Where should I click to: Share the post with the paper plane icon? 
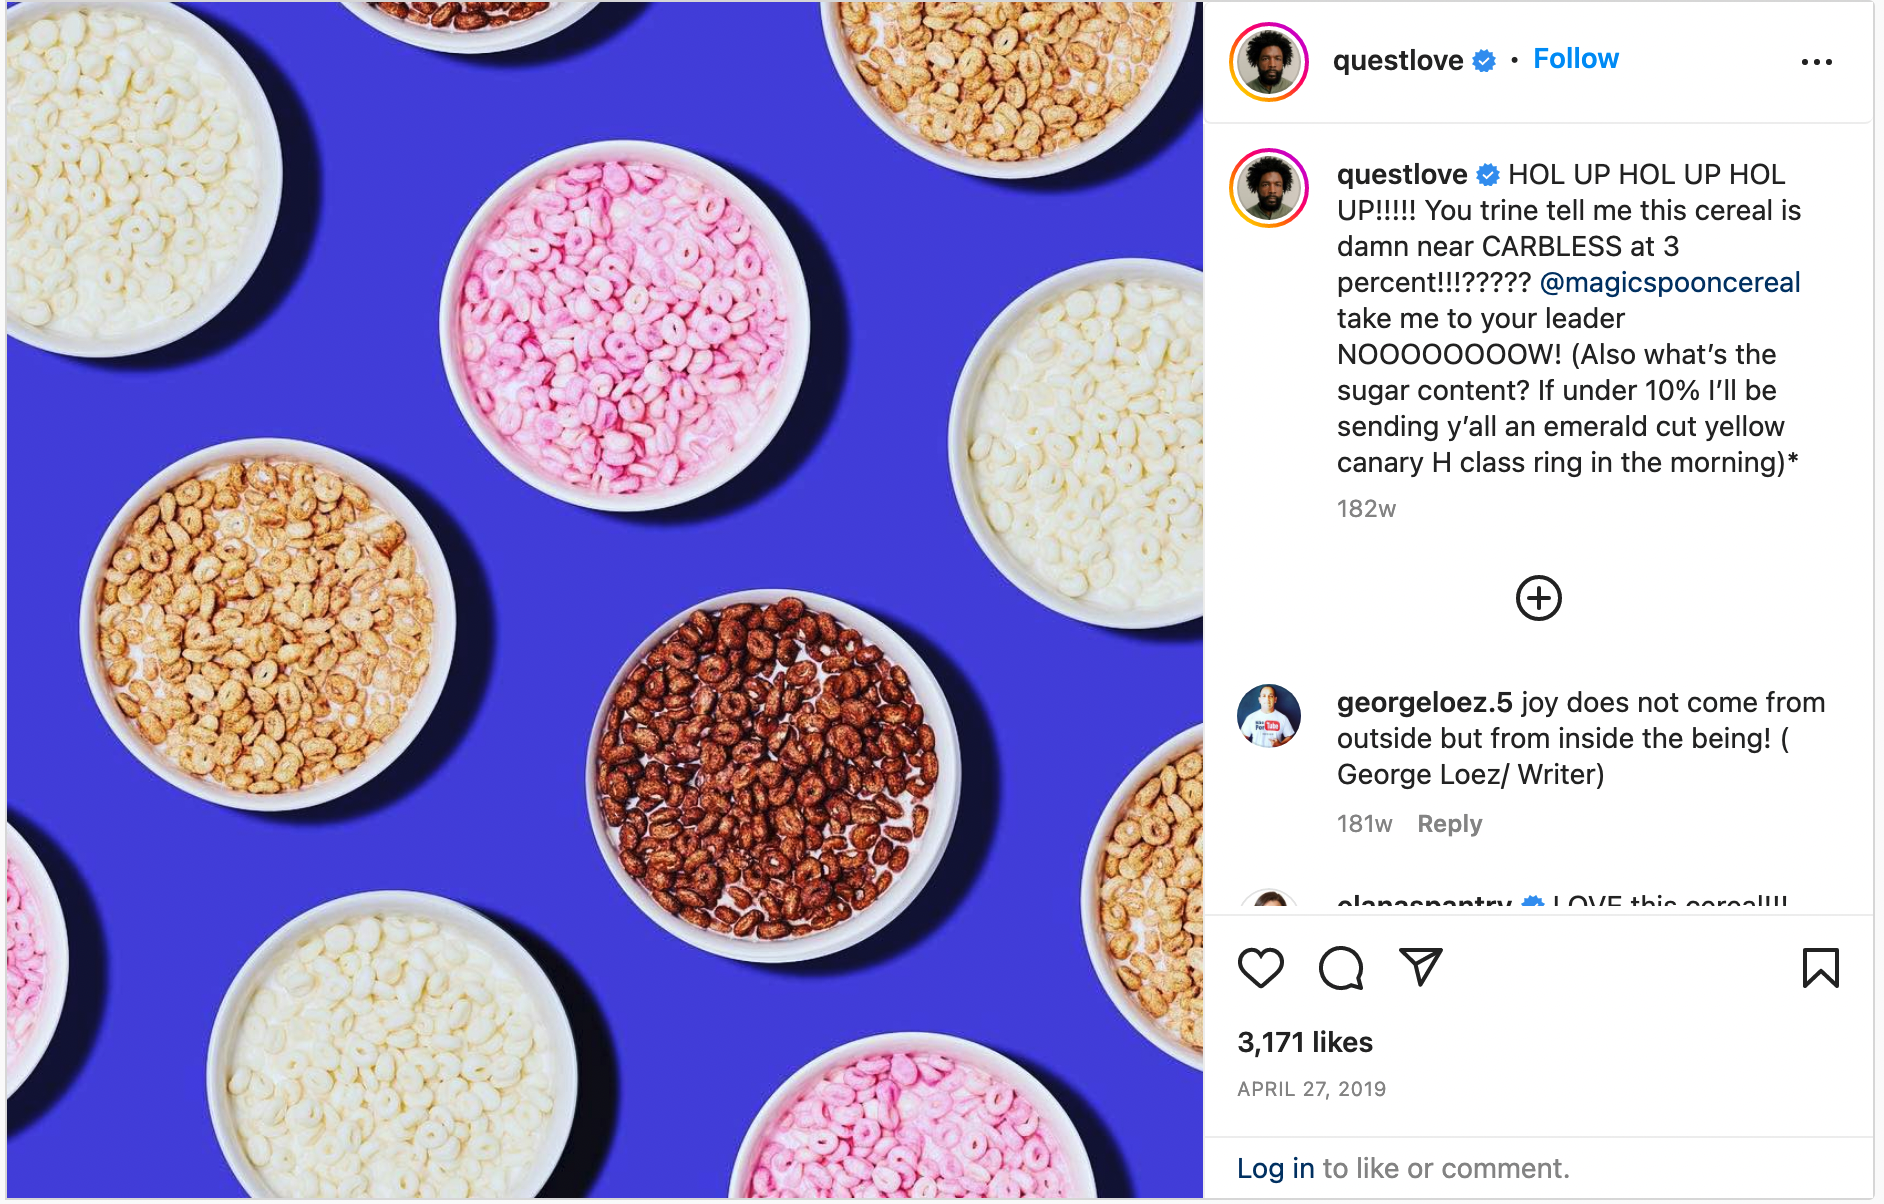(x=1420, y=967)
